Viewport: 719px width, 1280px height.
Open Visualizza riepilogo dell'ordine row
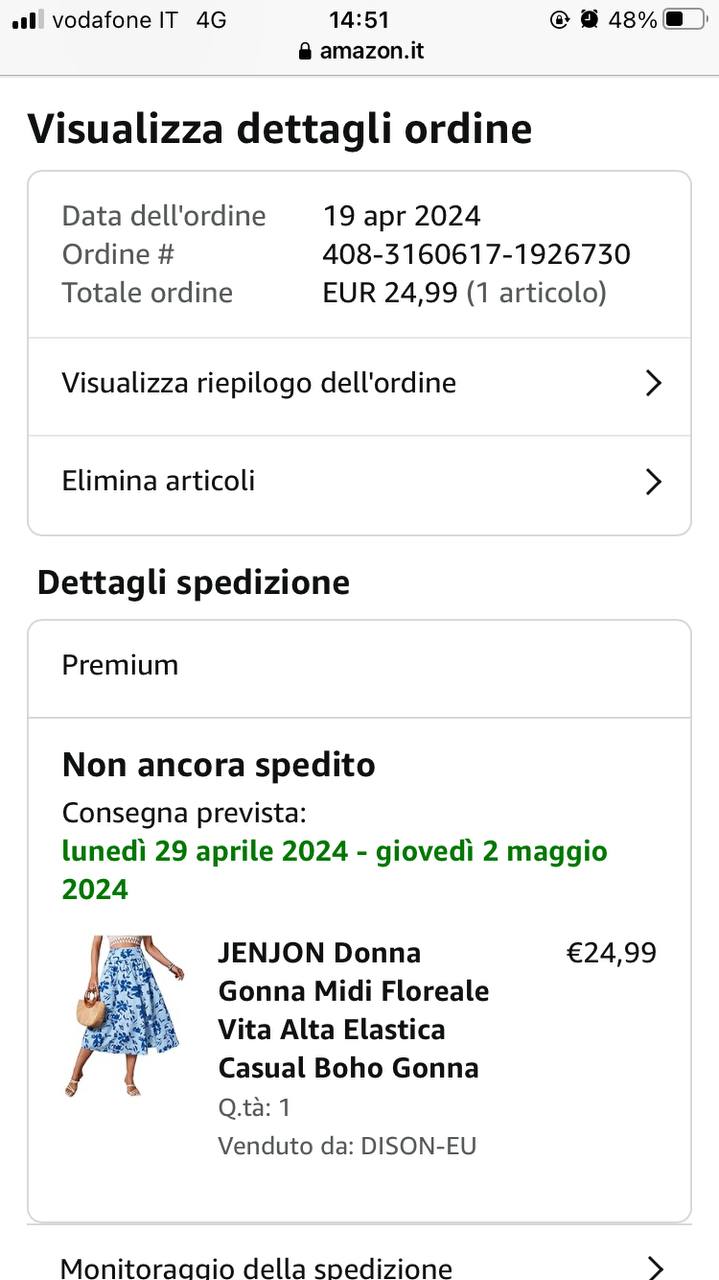[x=259, y=383]
